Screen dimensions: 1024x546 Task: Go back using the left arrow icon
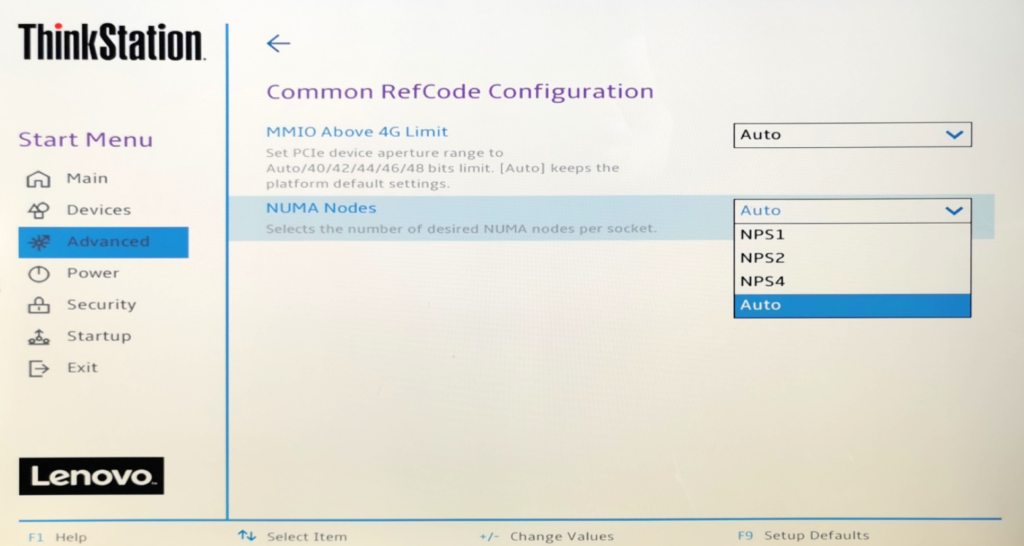pos(278,43)
